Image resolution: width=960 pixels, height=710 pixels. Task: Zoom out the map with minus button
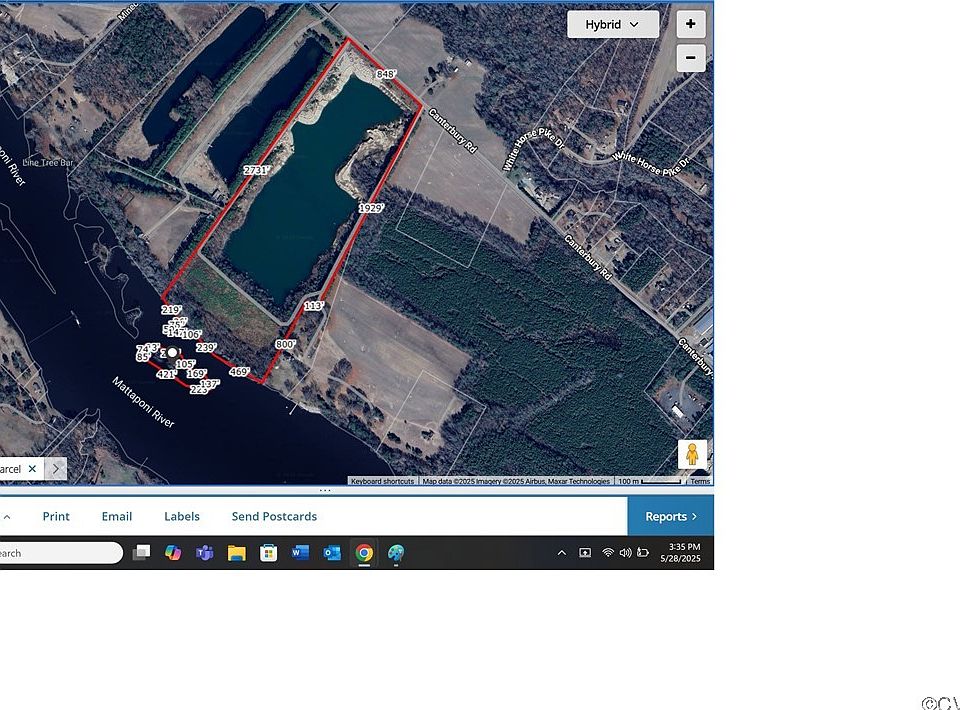point(690,58)
